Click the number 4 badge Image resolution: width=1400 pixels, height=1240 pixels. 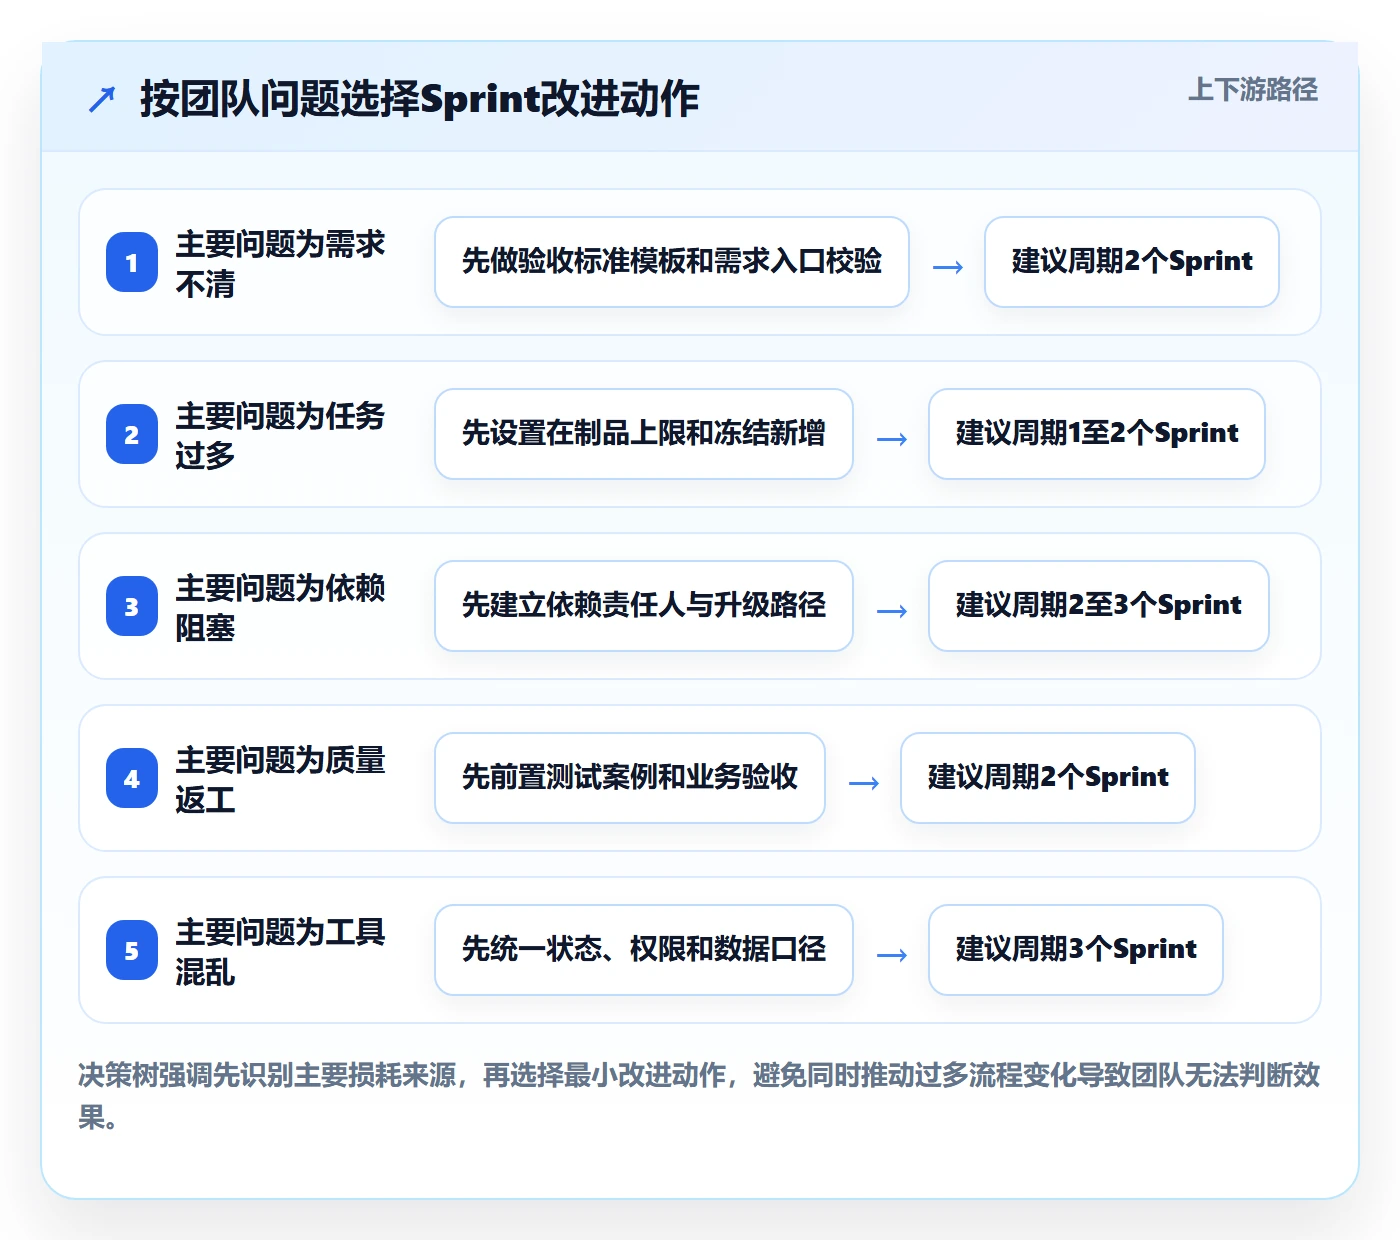[132, 778]
